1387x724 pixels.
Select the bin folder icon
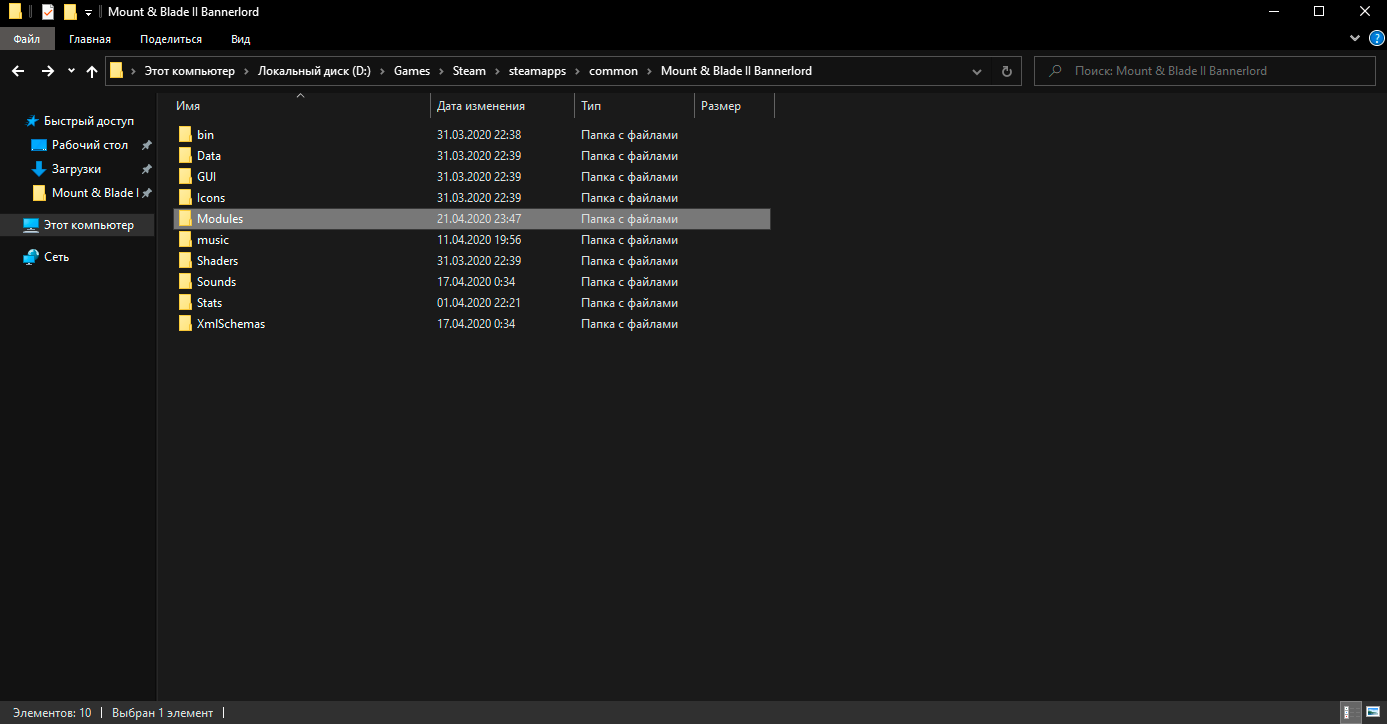pos(185,134)
